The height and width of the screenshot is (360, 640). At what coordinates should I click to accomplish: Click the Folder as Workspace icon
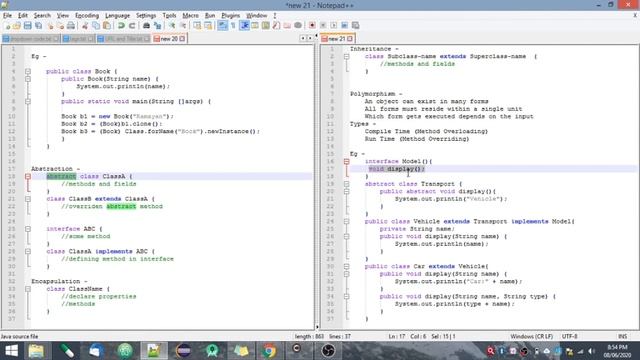tap(287, 26)
